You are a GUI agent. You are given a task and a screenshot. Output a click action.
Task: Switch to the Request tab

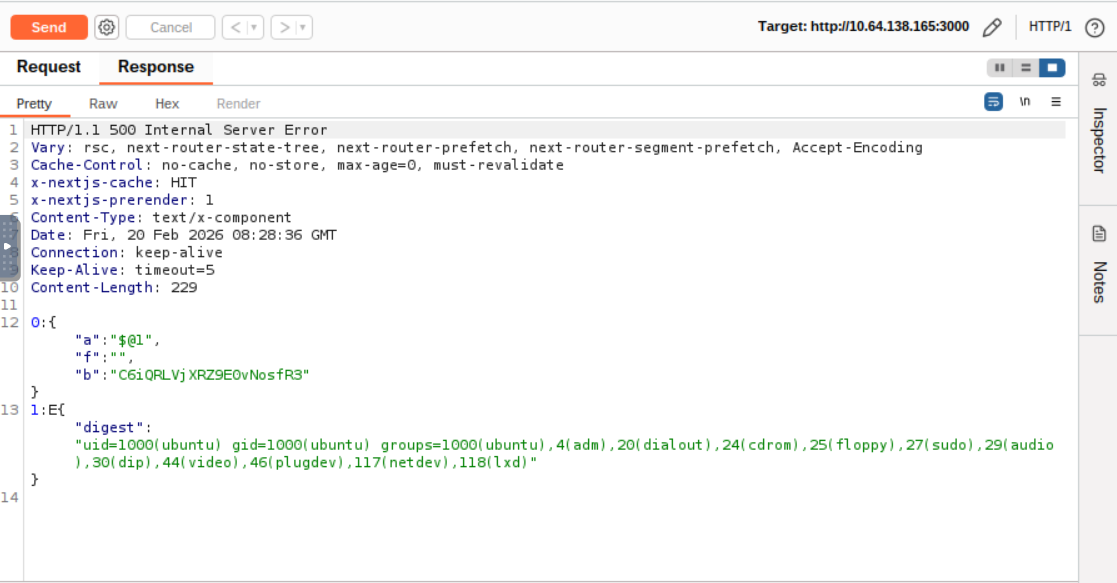tap(48, 67)
